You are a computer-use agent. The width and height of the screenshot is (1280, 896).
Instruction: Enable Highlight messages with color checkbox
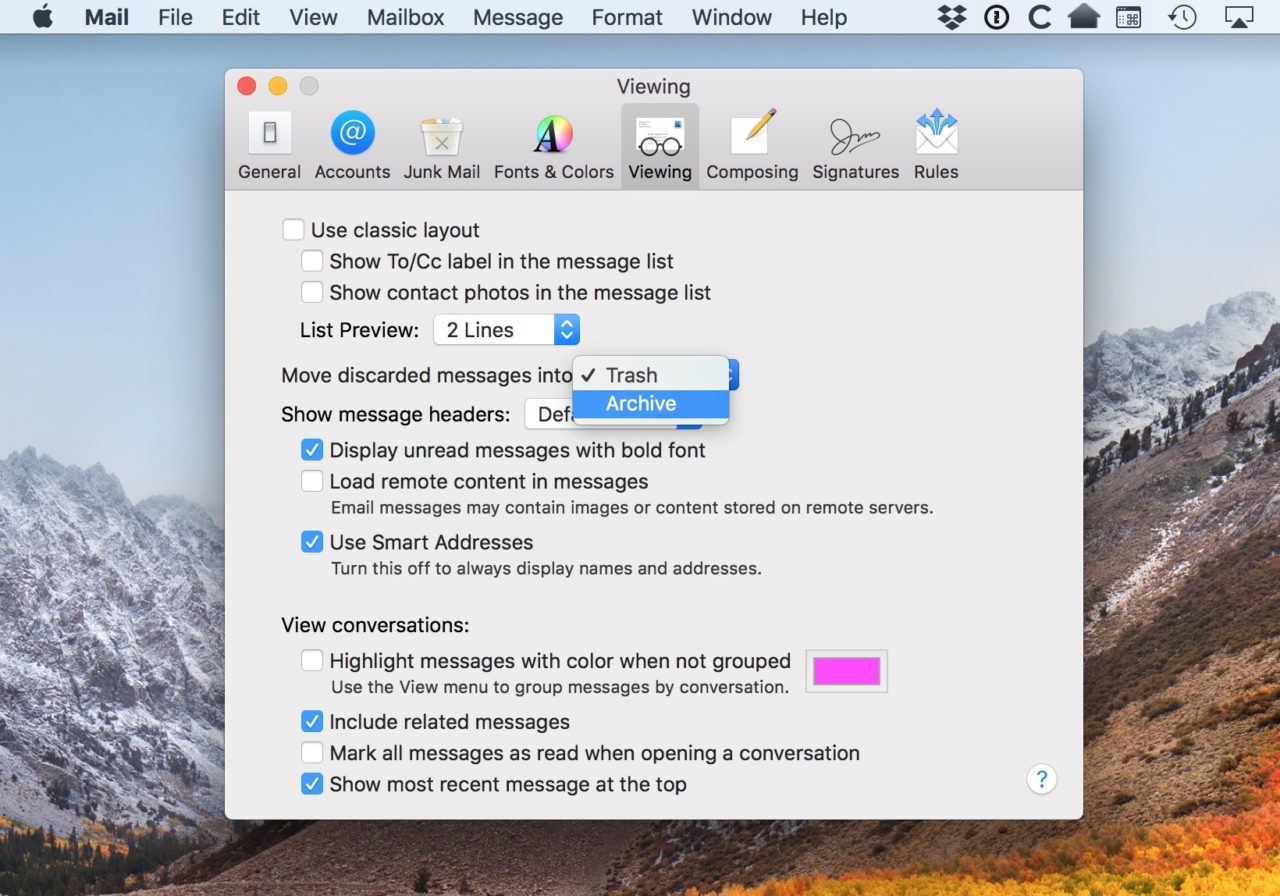(x=312, y=661)
